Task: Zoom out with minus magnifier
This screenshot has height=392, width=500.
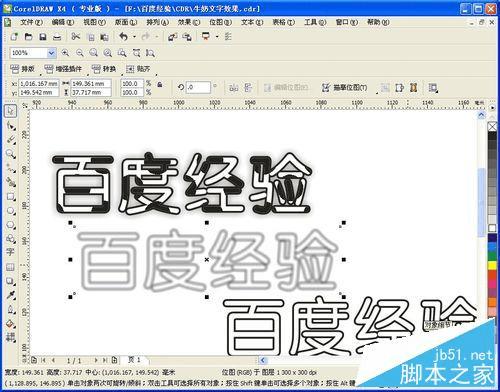Action: pyautogui.click(x=80, y=53)
